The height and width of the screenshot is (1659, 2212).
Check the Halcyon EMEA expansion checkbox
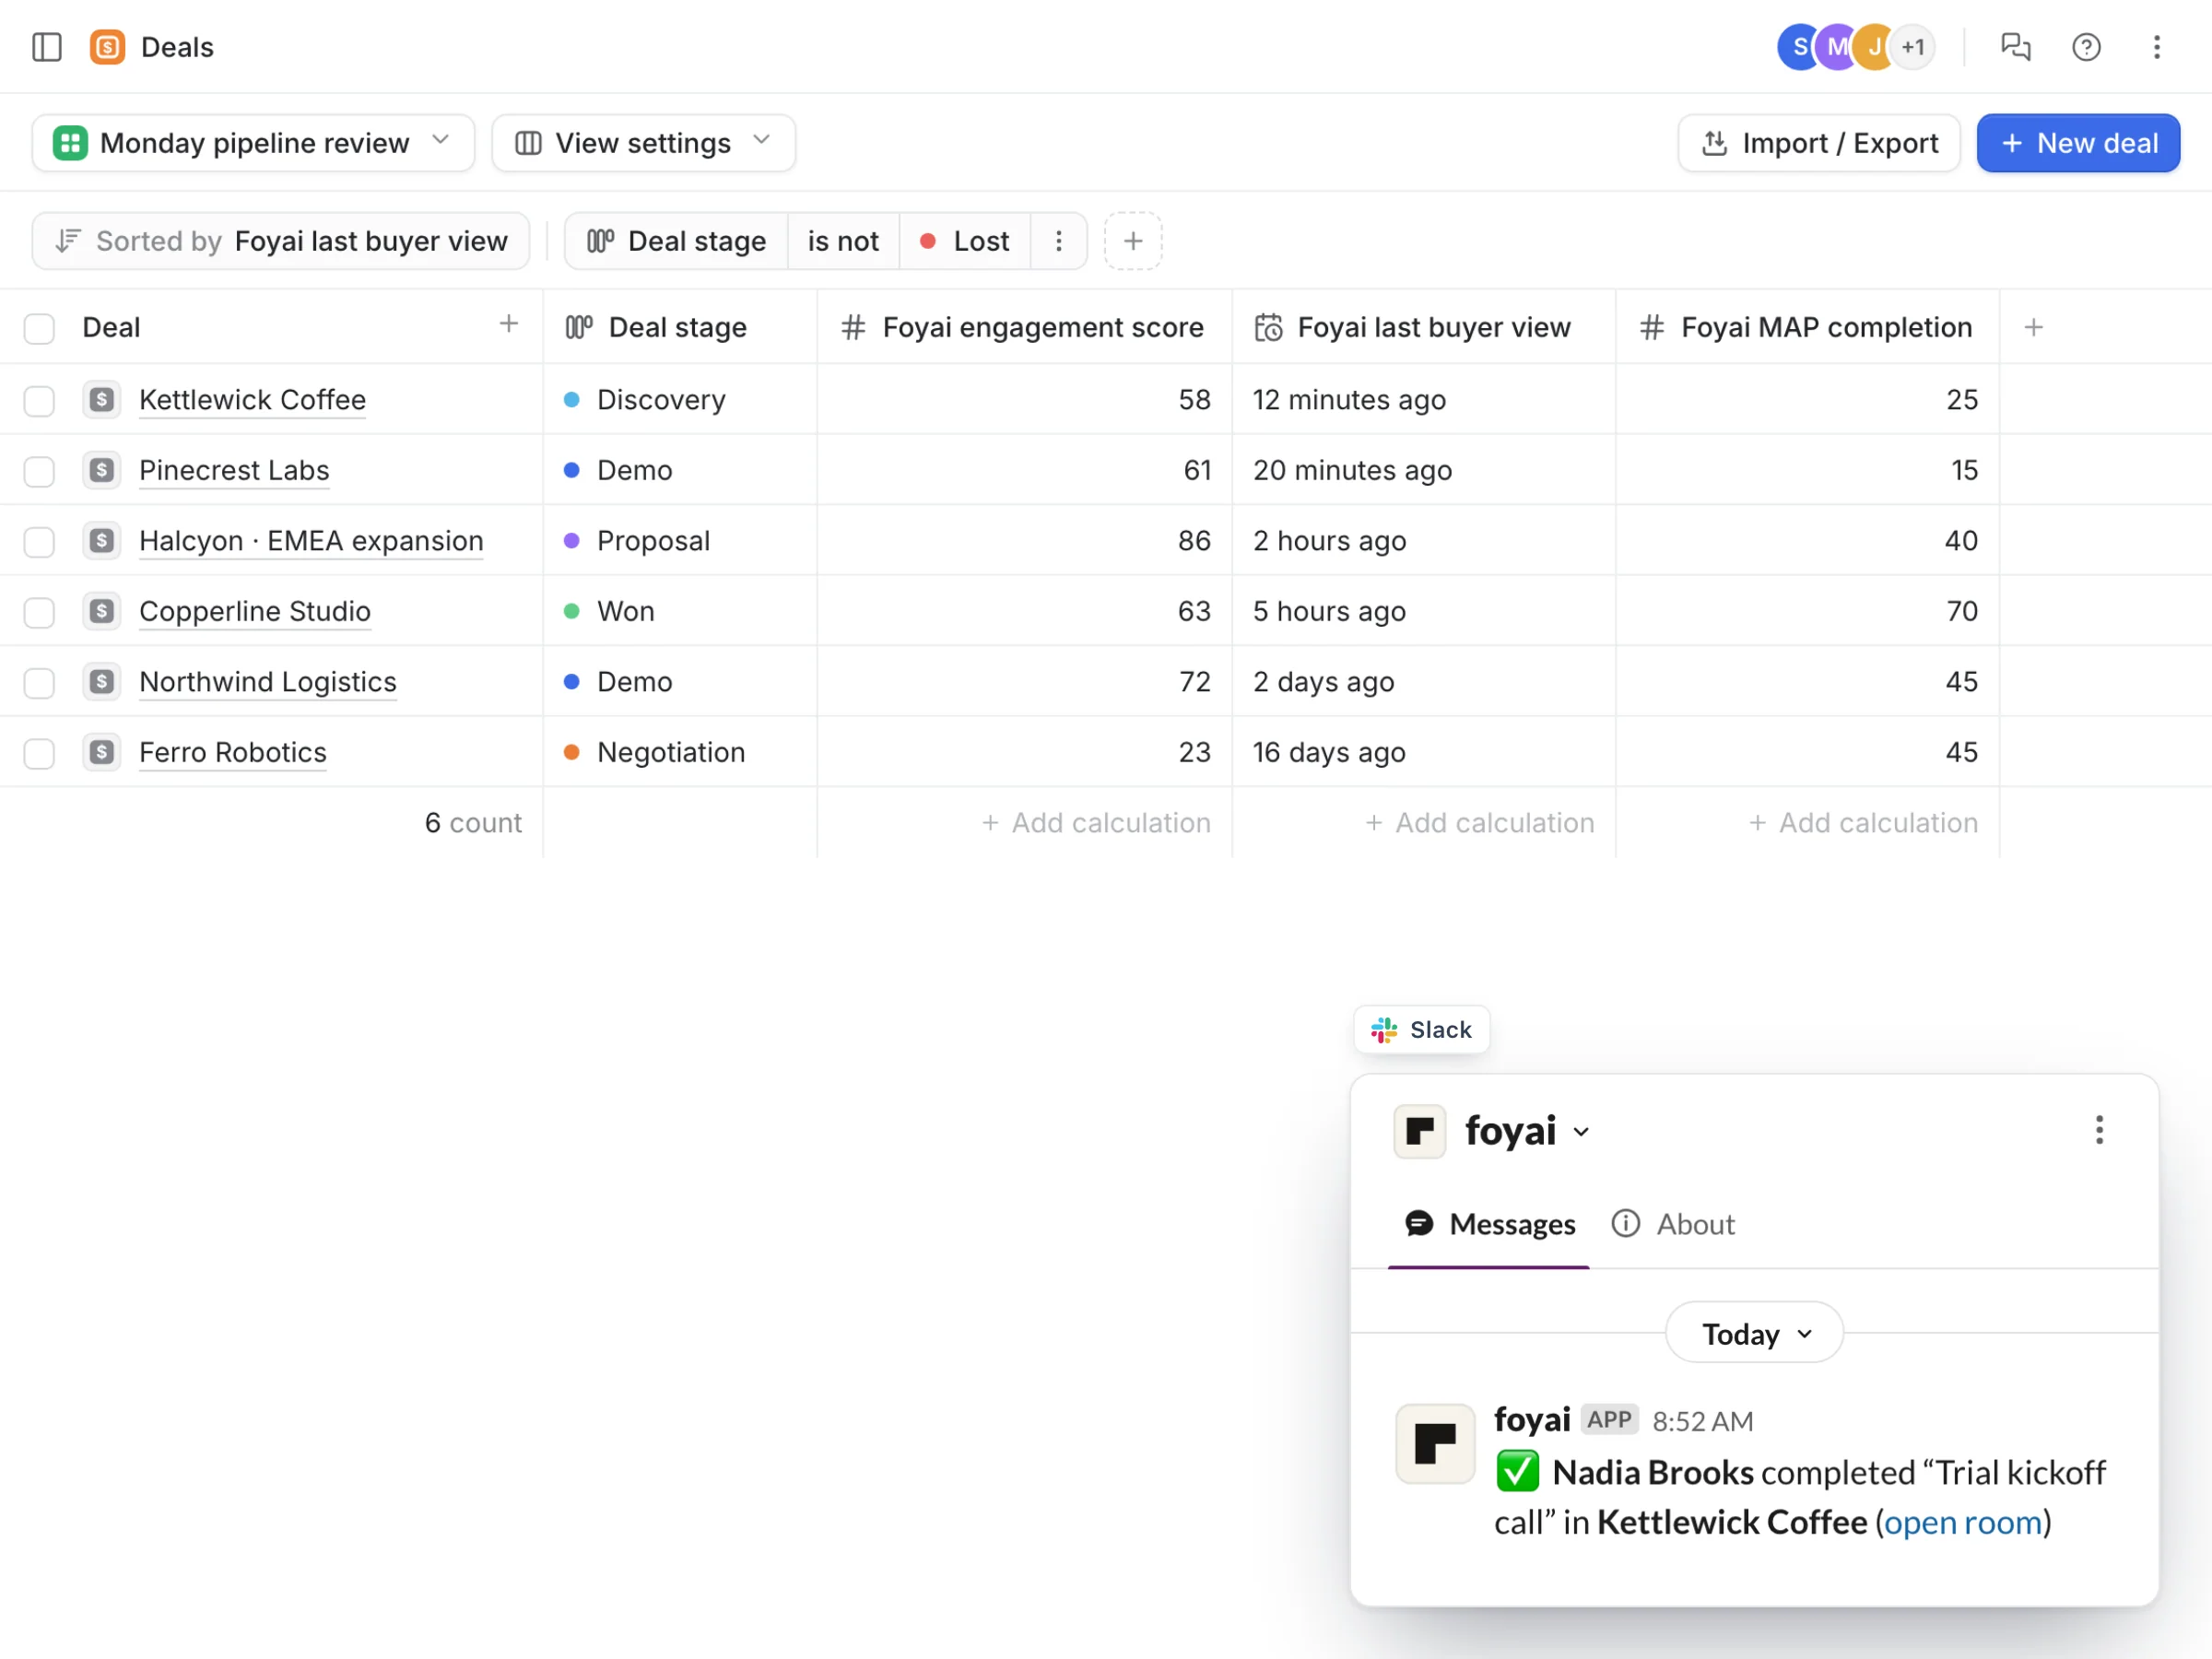pos(39,541)
